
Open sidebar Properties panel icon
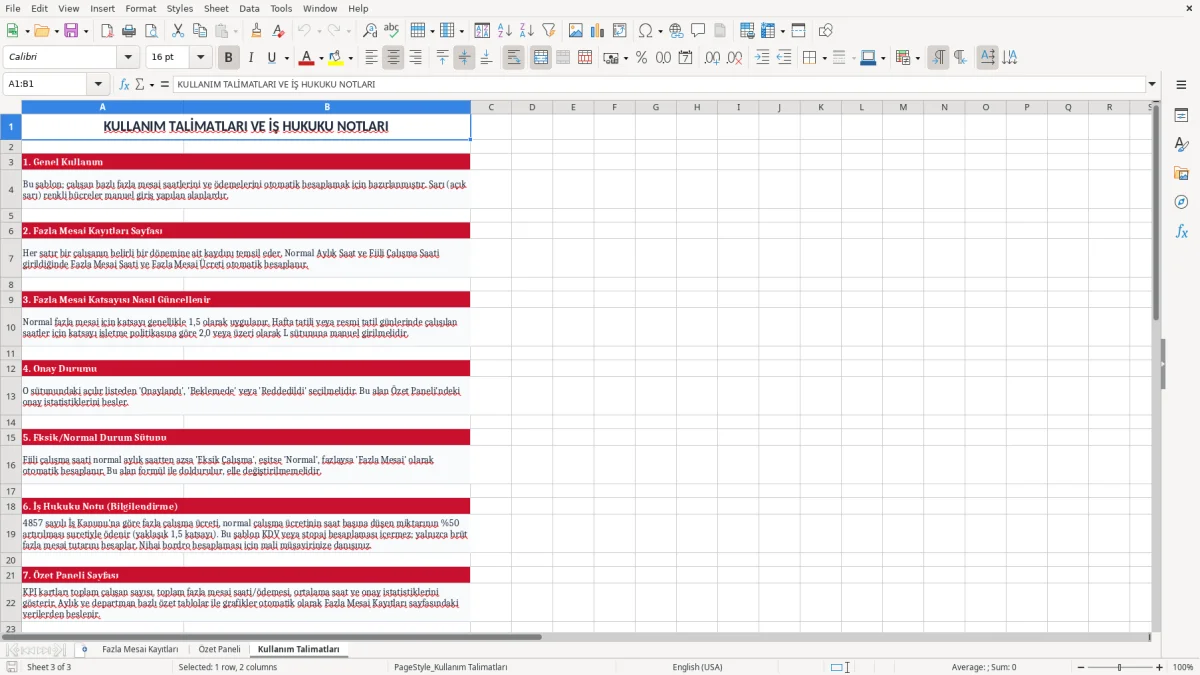[1181, 115]
